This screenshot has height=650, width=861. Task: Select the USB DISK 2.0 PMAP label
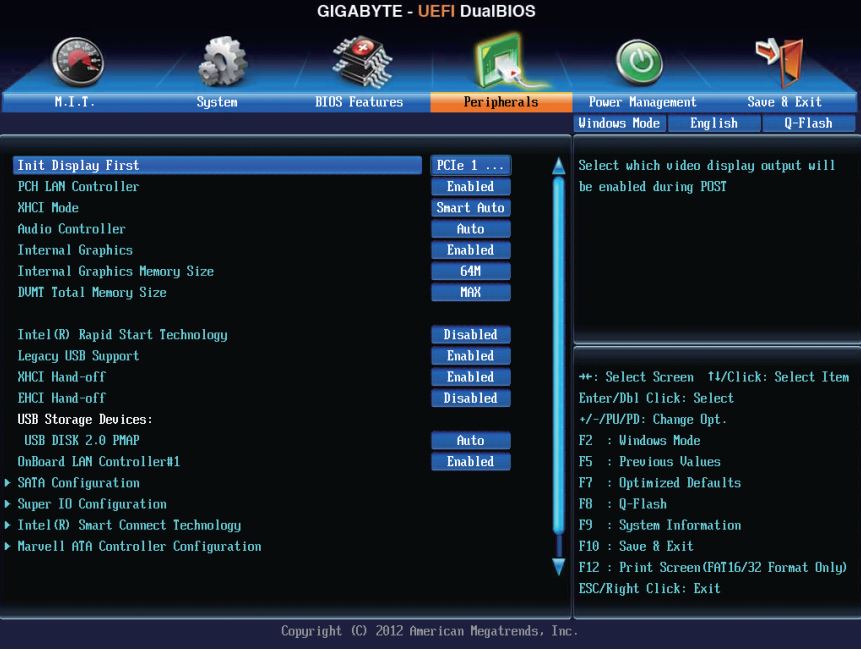tap(82, 440)
